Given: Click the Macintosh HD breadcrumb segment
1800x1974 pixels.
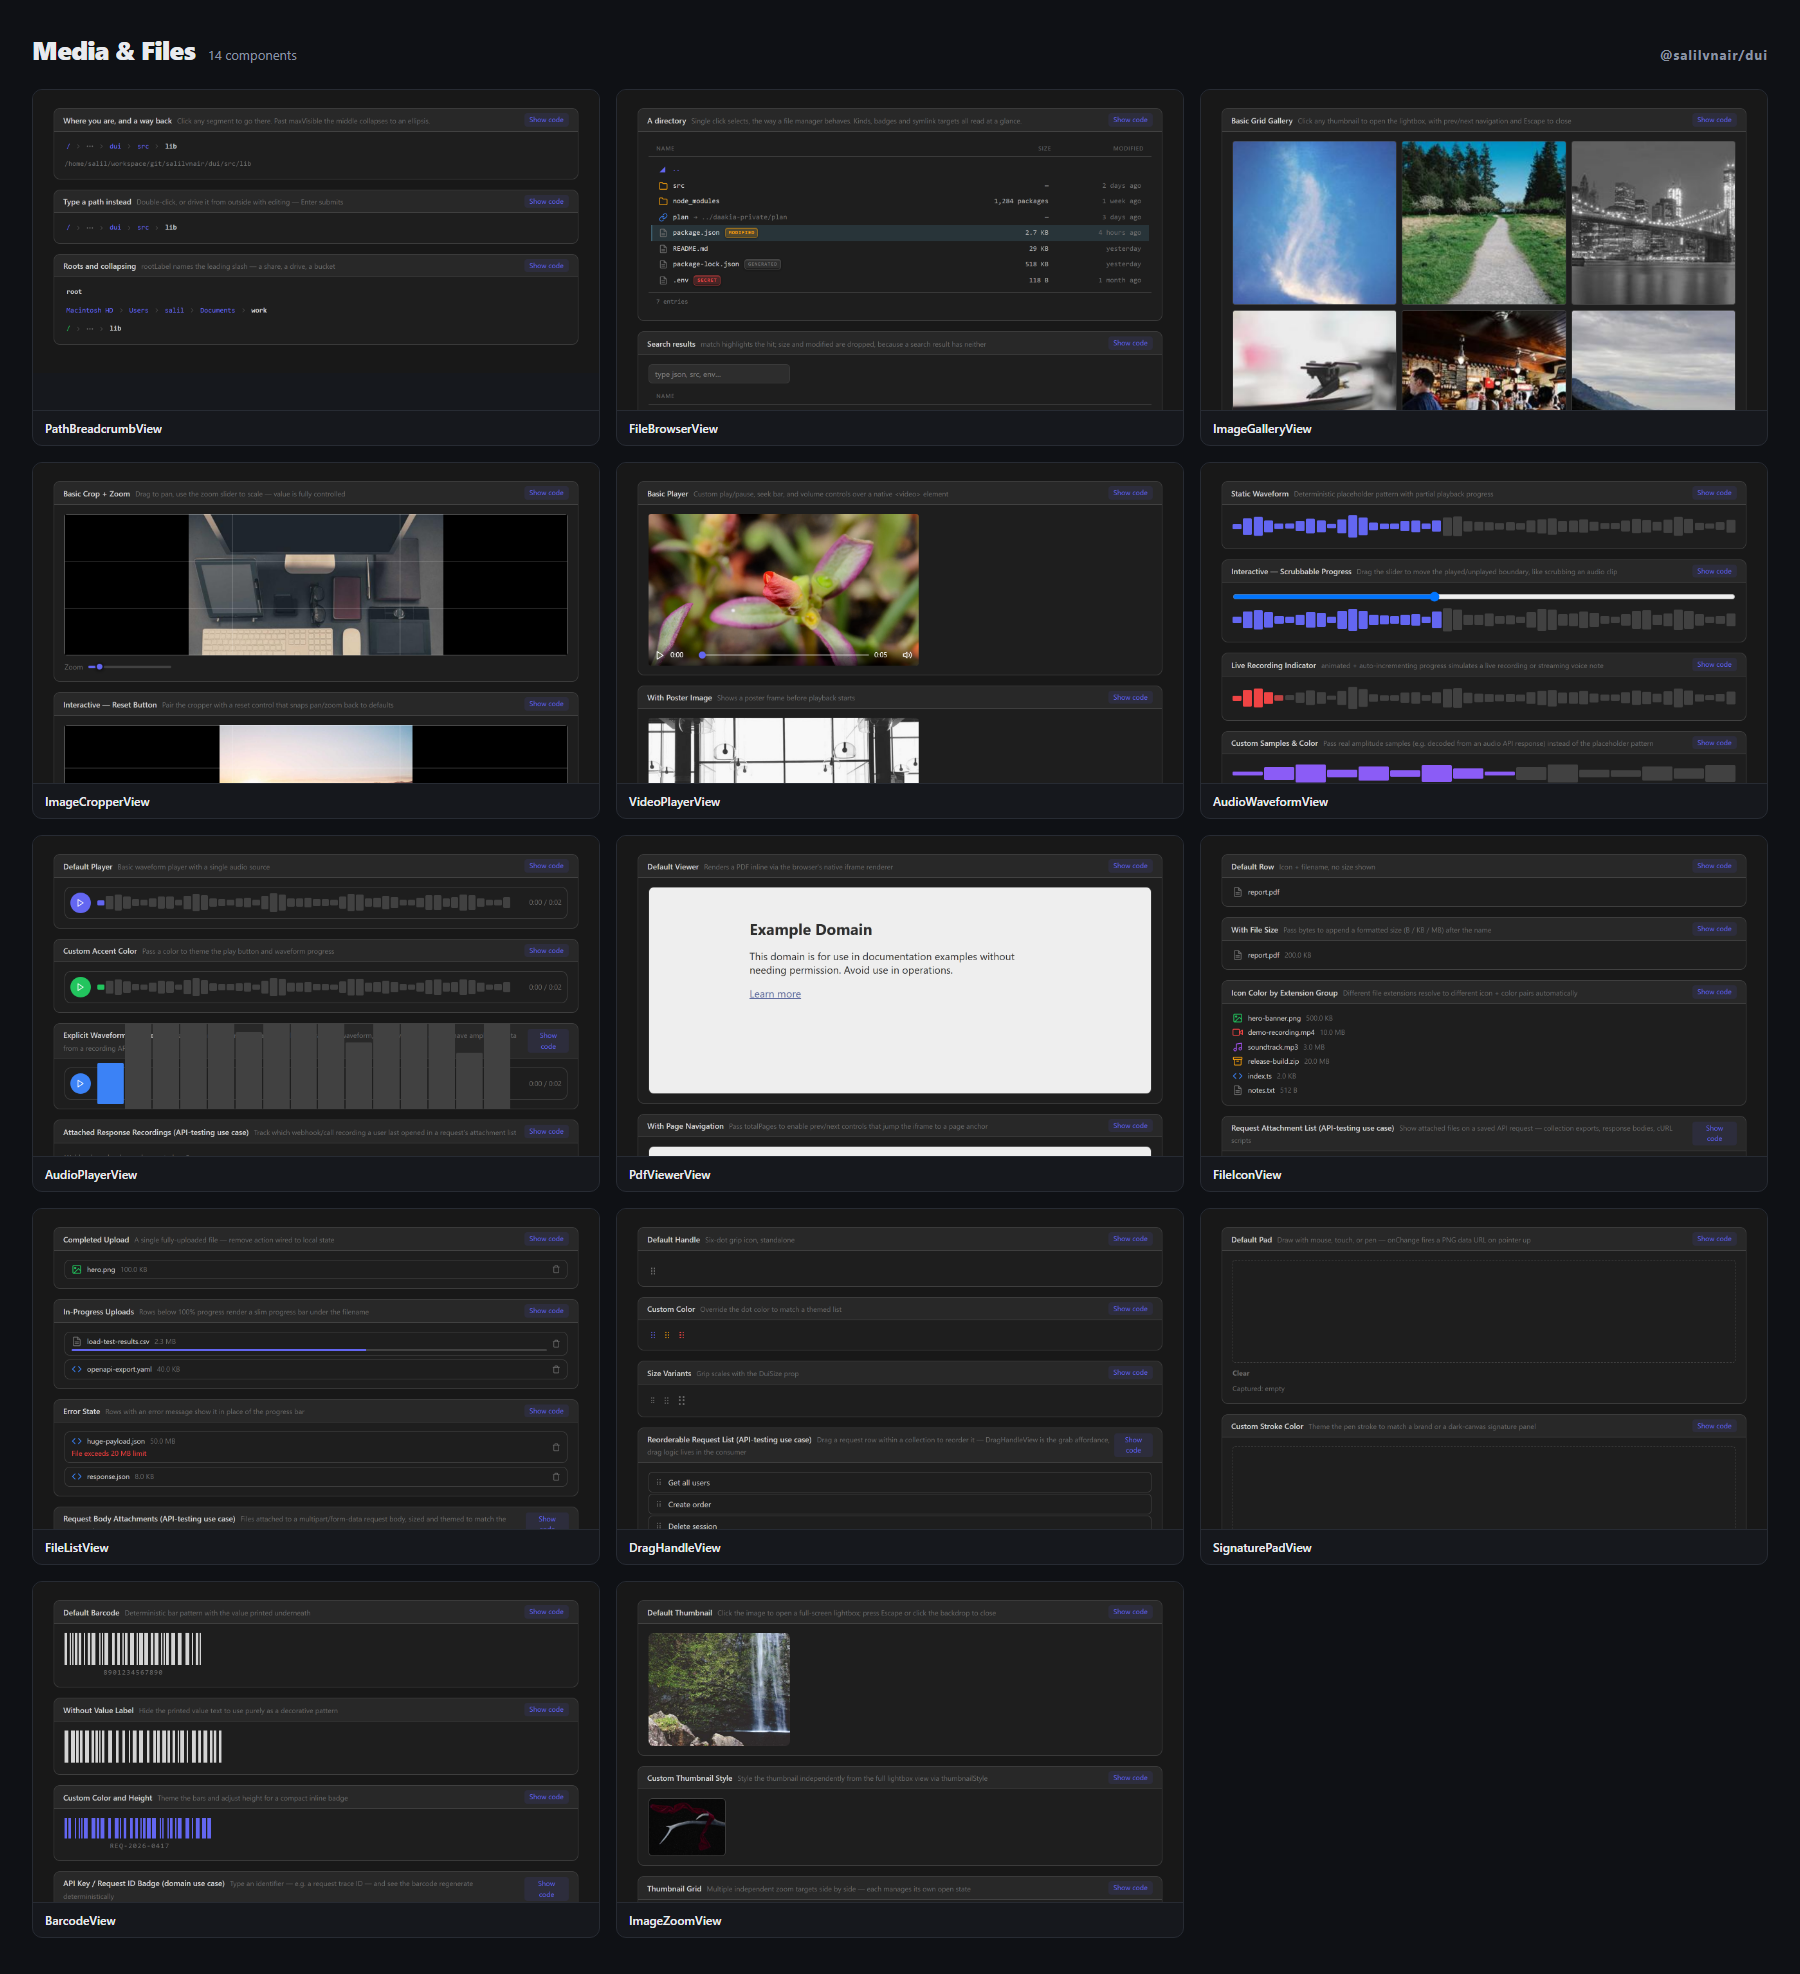Looking at the screenshot, I should tap(90, 311).
